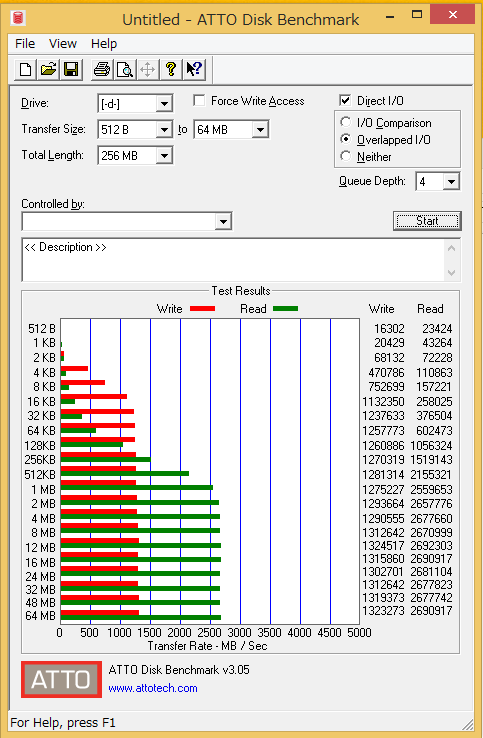Click the Description box scroll up arrow
The height and width of the screenshot is (738, 483).
451,248
